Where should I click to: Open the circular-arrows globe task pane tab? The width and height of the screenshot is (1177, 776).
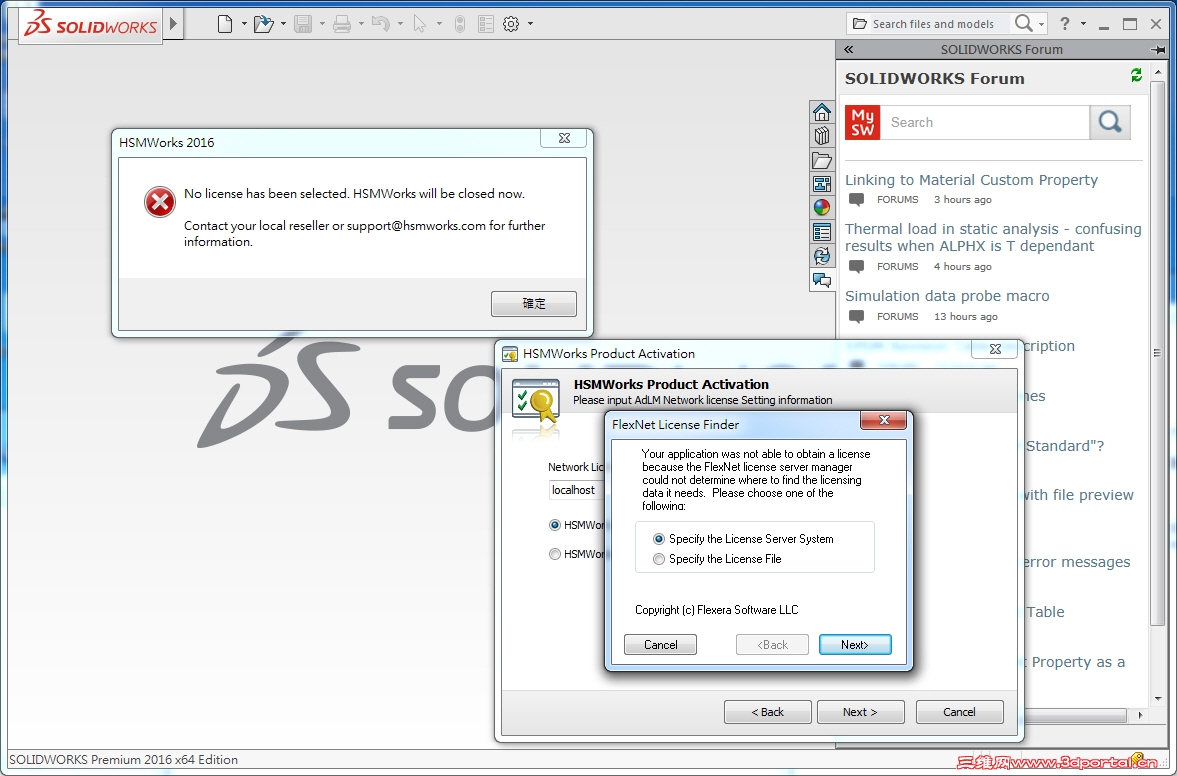click(822, 256)
